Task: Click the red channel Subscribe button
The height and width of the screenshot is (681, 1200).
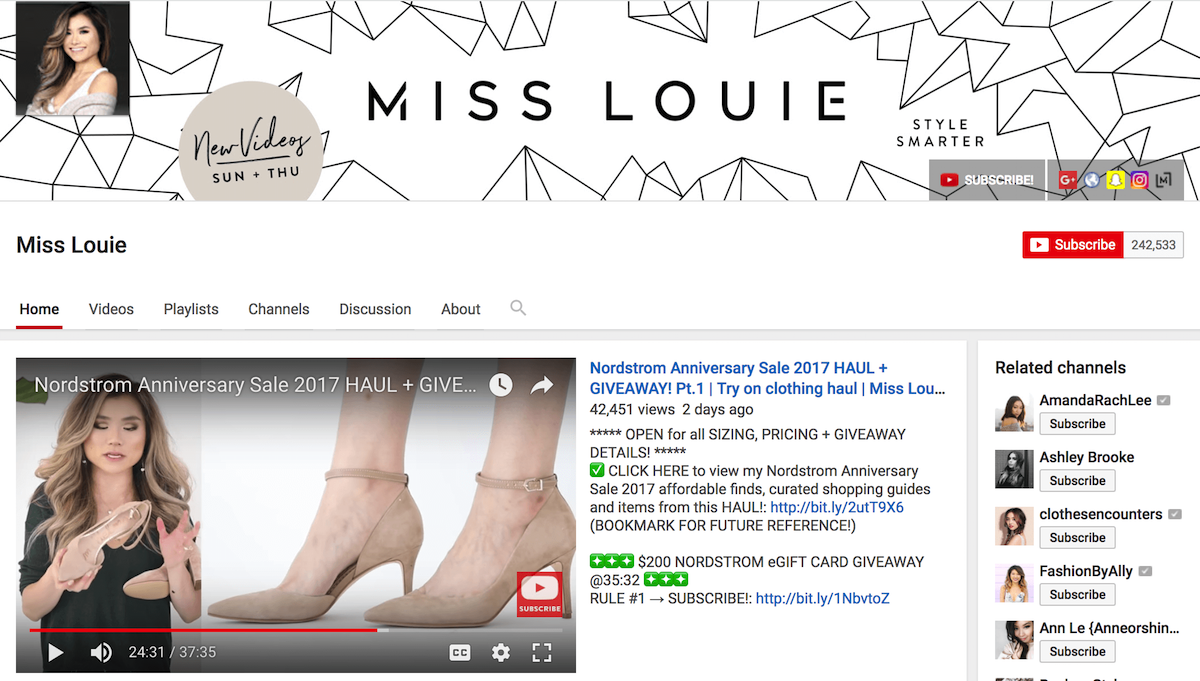Action: pyautogui.click(x=1073, y=245)
